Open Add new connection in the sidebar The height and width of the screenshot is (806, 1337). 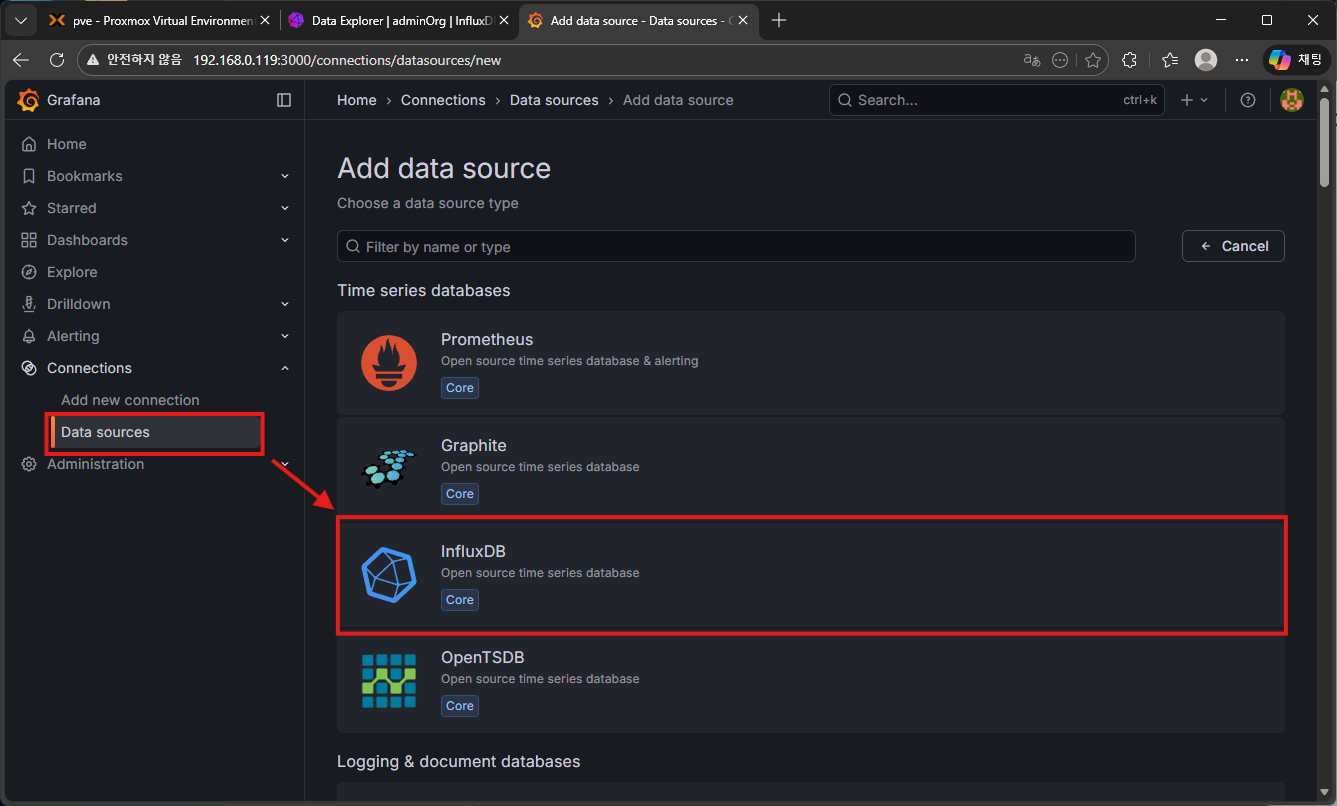tap(130, 400)
